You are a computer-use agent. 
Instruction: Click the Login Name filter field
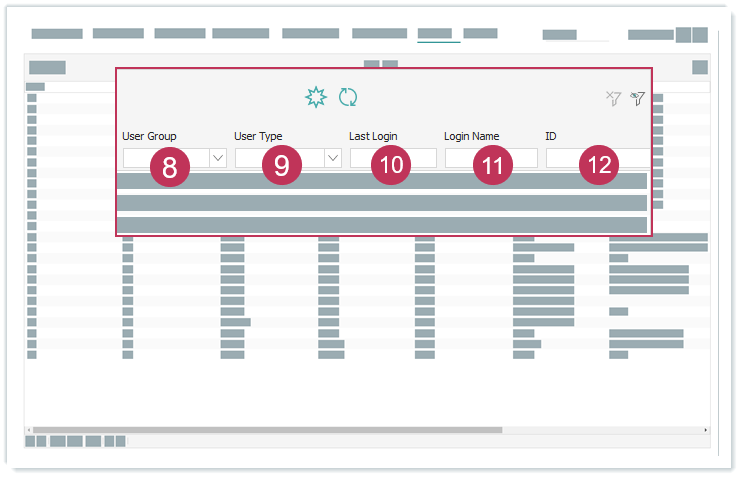491,158
